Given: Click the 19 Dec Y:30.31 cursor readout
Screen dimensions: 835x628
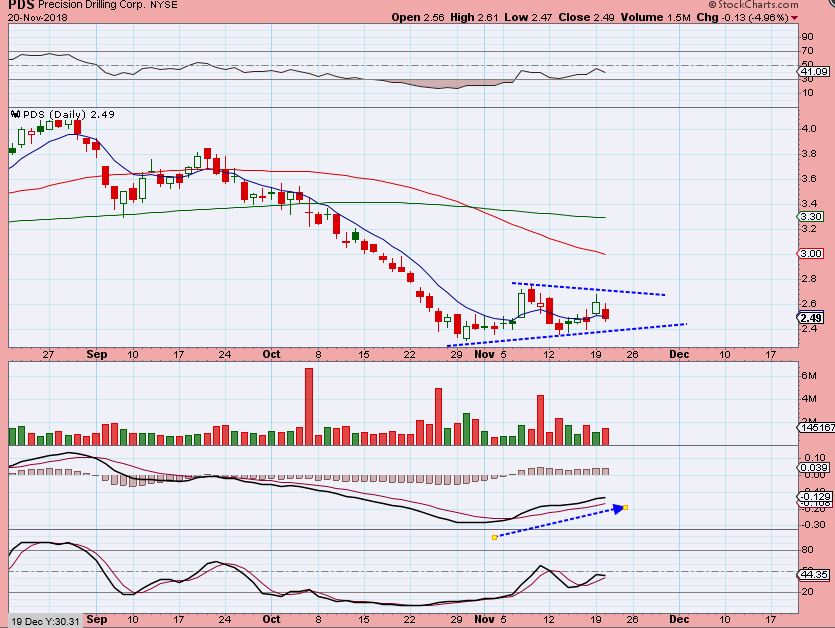Looking at the screenshot, I should (x=45, y=622).
